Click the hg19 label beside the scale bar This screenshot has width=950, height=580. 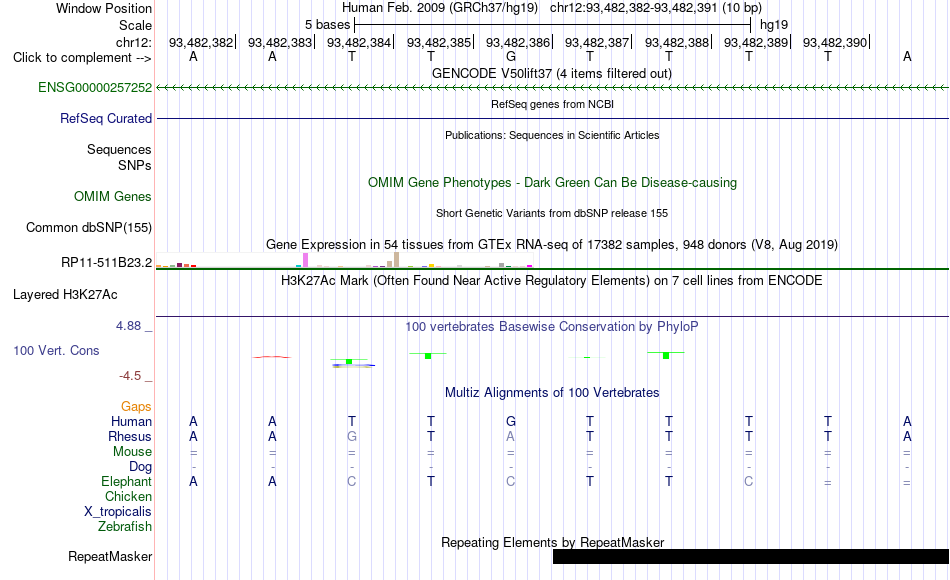[x=774, y=25]
